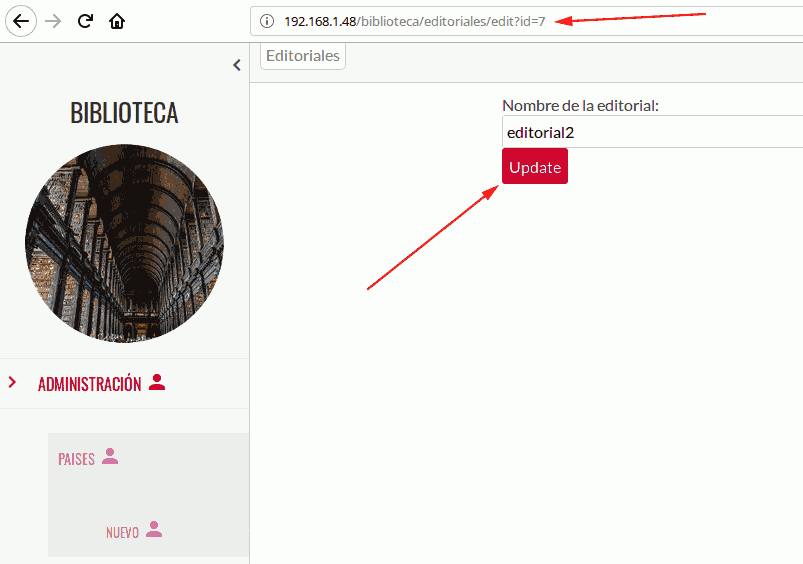Click the user icon beside PAISES
Viewport: 803px width, 564px height.
(x=110, y=456)
